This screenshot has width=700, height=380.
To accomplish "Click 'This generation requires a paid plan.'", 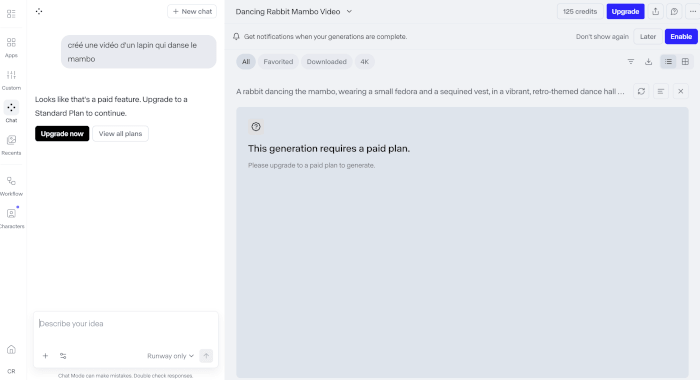I will [329, 149].
